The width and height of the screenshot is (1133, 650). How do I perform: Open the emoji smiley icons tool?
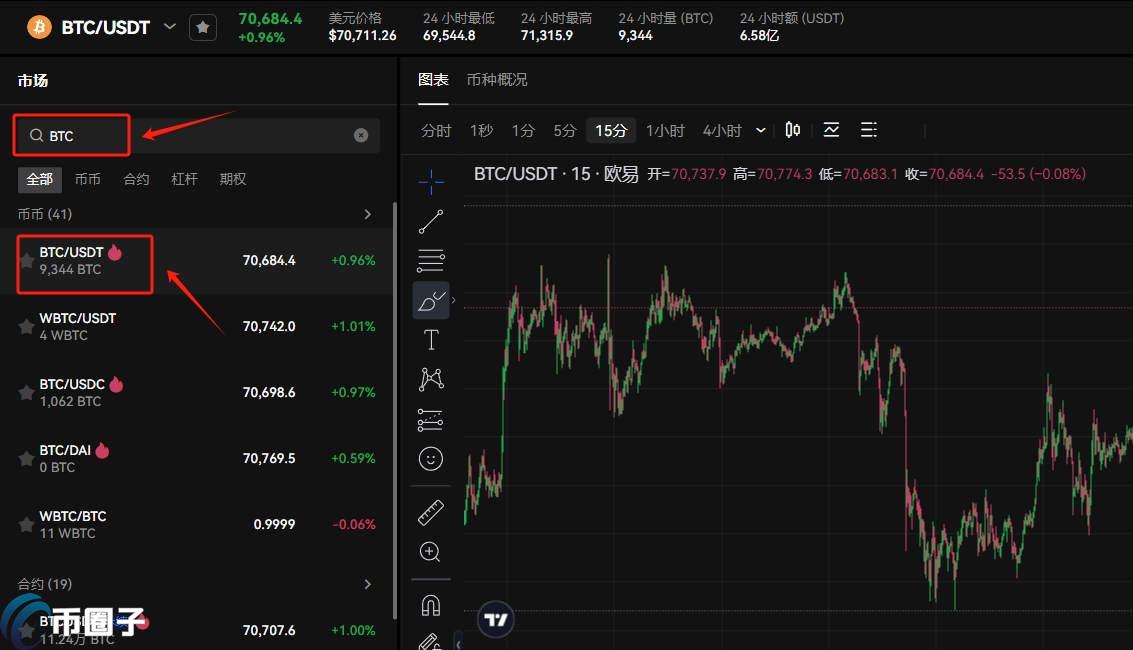click(431, 459)
